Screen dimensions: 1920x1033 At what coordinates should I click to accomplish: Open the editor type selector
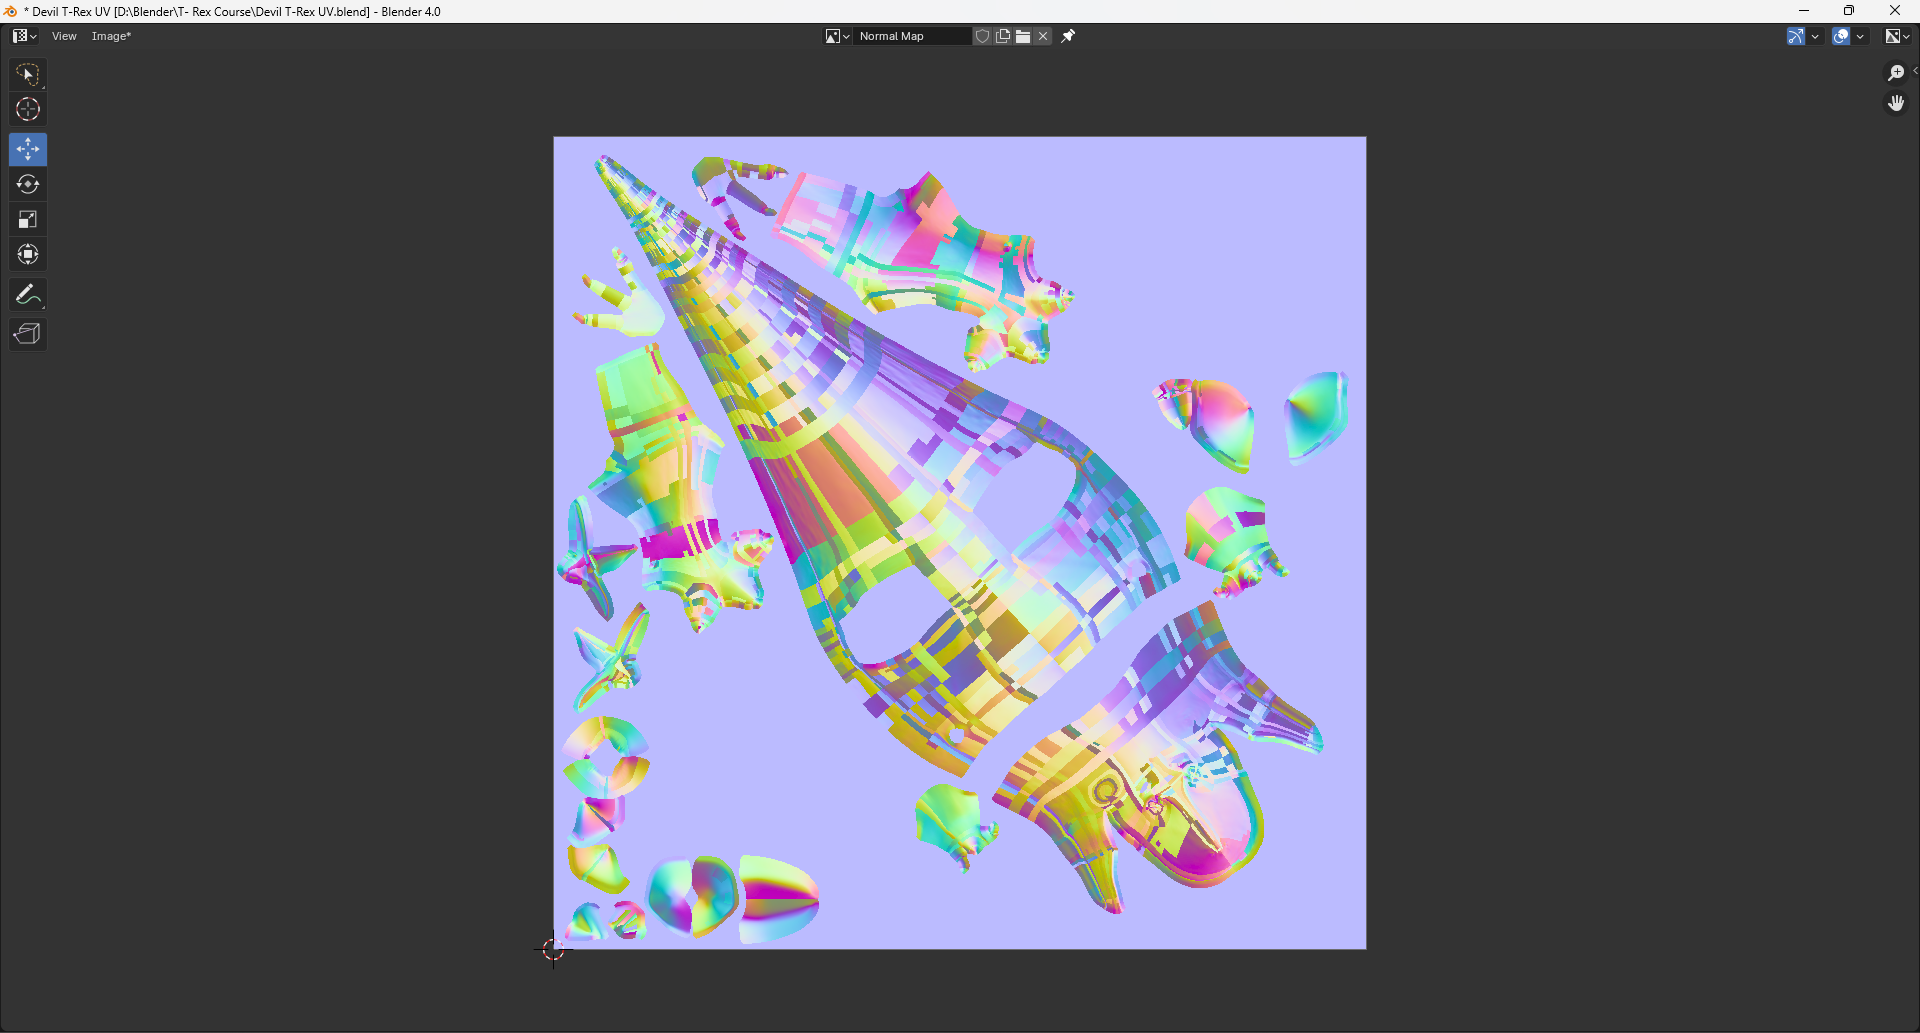(24, 36)
